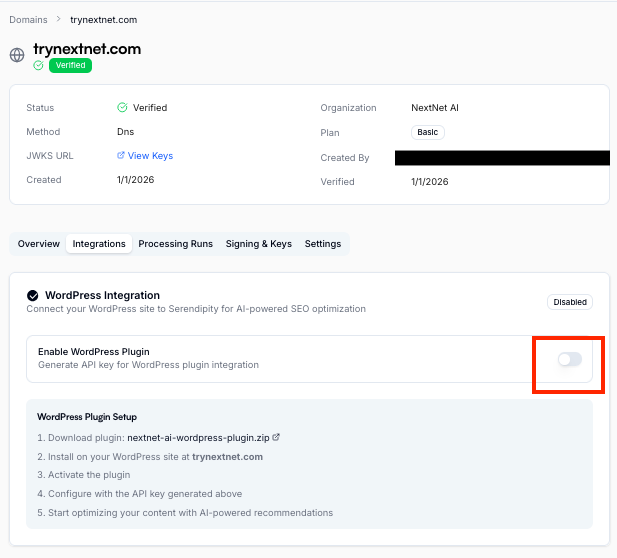Click the Basic plan badge
617x558 pixels.
(428, 132)
